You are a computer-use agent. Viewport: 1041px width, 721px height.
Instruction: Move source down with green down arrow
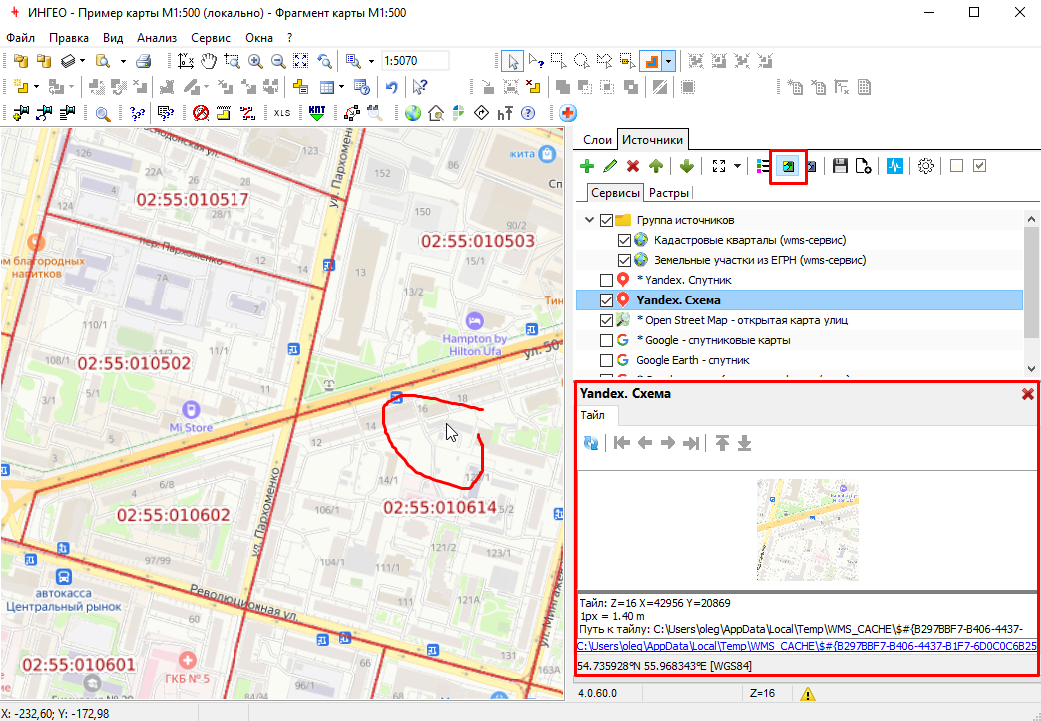pos(686,166)
